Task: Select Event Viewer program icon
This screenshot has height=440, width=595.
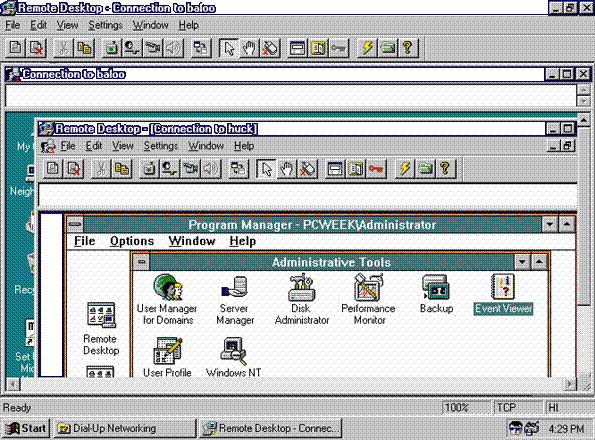Action: pyautogui.click(x=503, y=294)
